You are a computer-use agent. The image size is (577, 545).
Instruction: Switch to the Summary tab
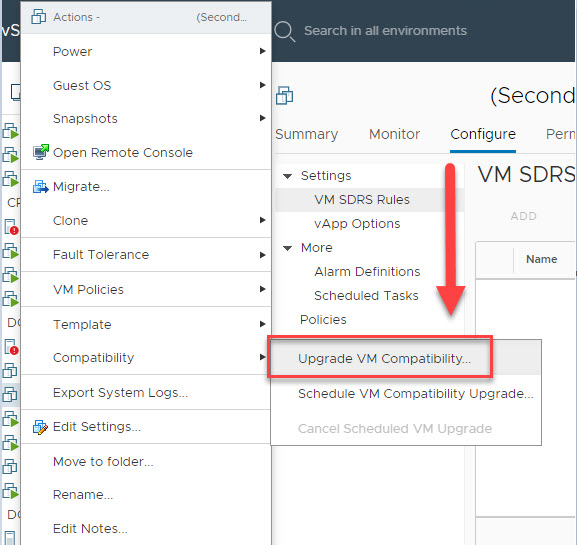306,134
